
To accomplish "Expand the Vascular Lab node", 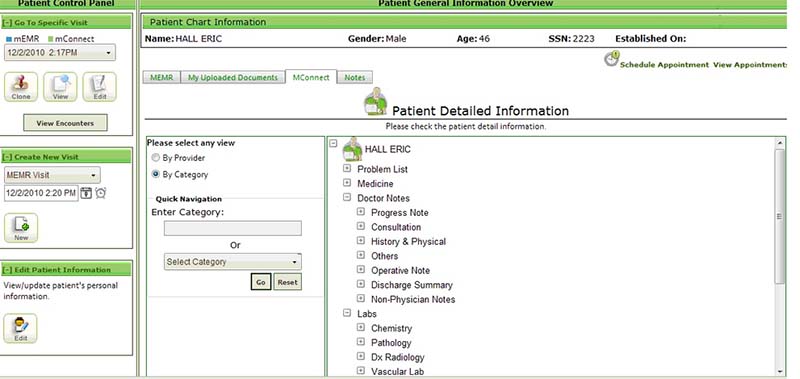I will click(361, 371).
